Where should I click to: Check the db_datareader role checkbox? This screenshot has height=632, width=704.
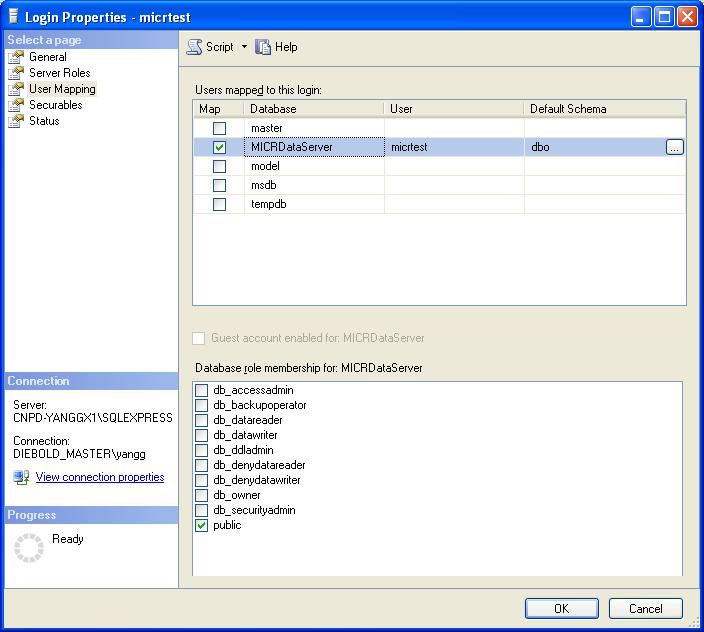click(x=202, y=420)
